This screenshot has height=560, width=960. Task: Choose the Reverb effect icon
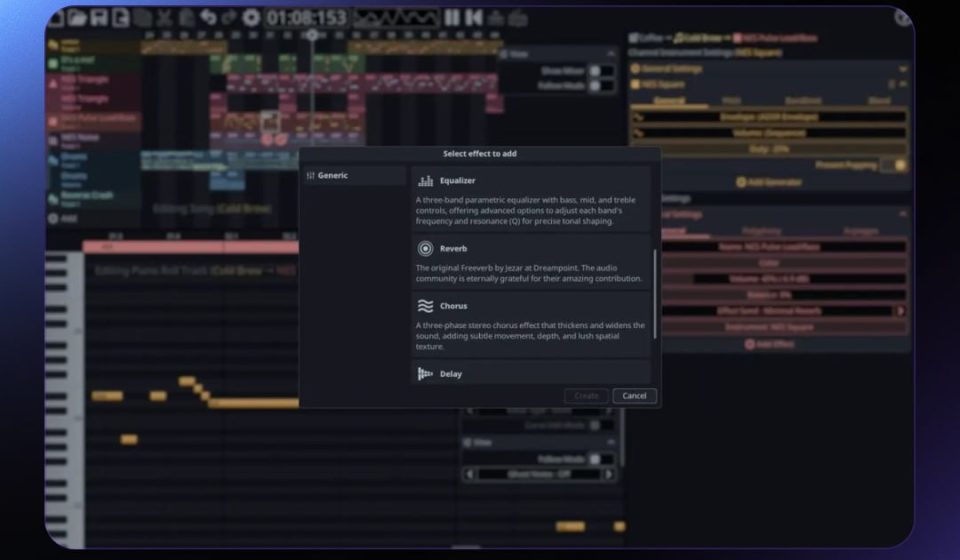426,249
